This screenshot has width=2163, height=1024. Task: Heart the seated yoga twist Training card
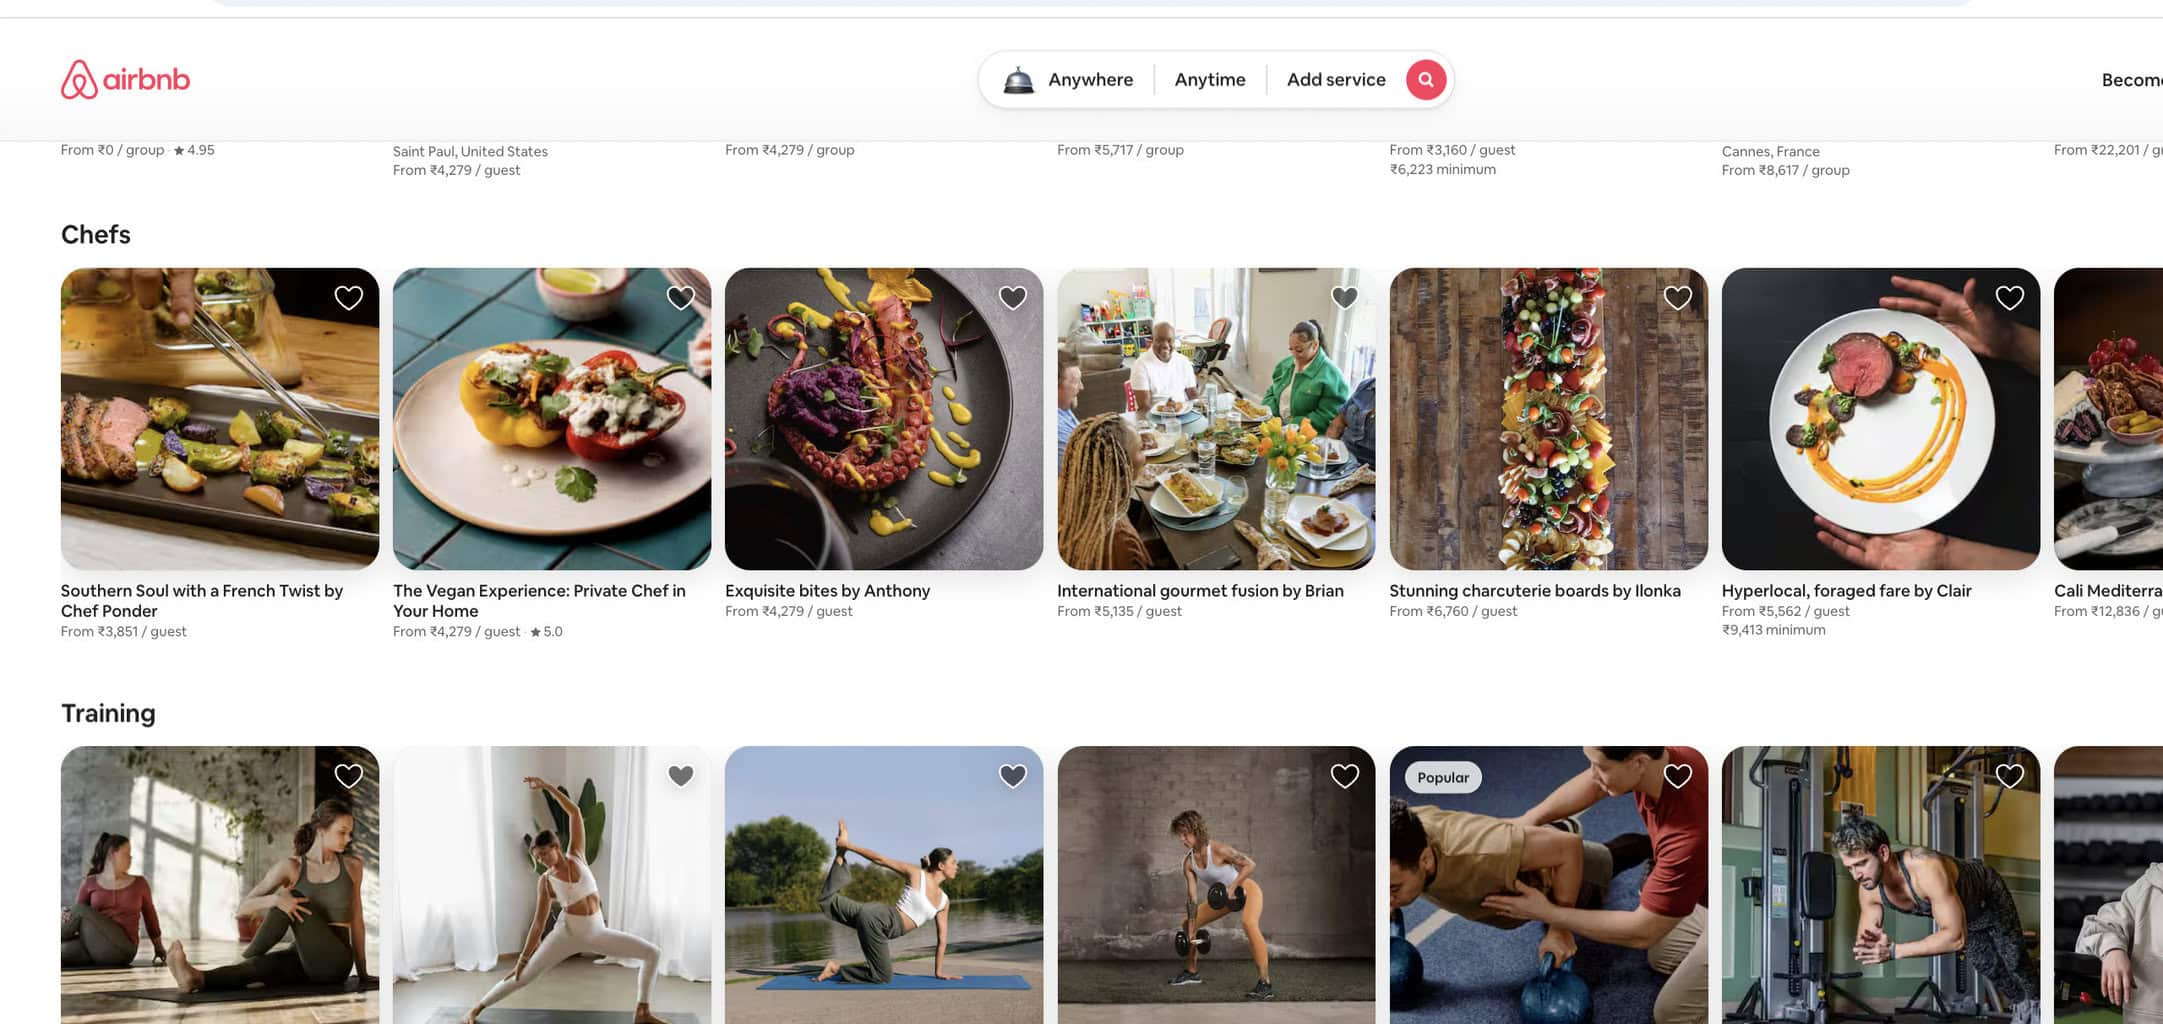[348, 776]
